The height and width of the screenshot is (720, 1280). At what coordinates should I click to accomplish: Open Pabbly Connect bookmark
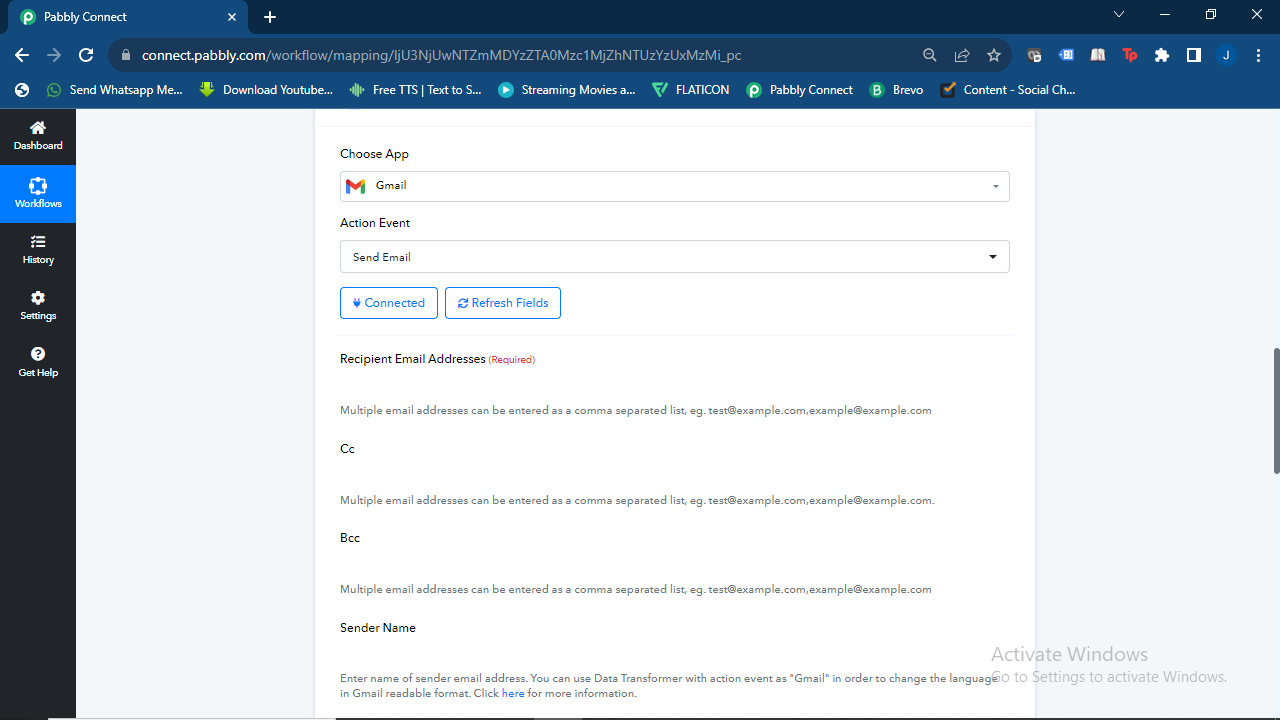pyautogui.click(x=800, y=90)
